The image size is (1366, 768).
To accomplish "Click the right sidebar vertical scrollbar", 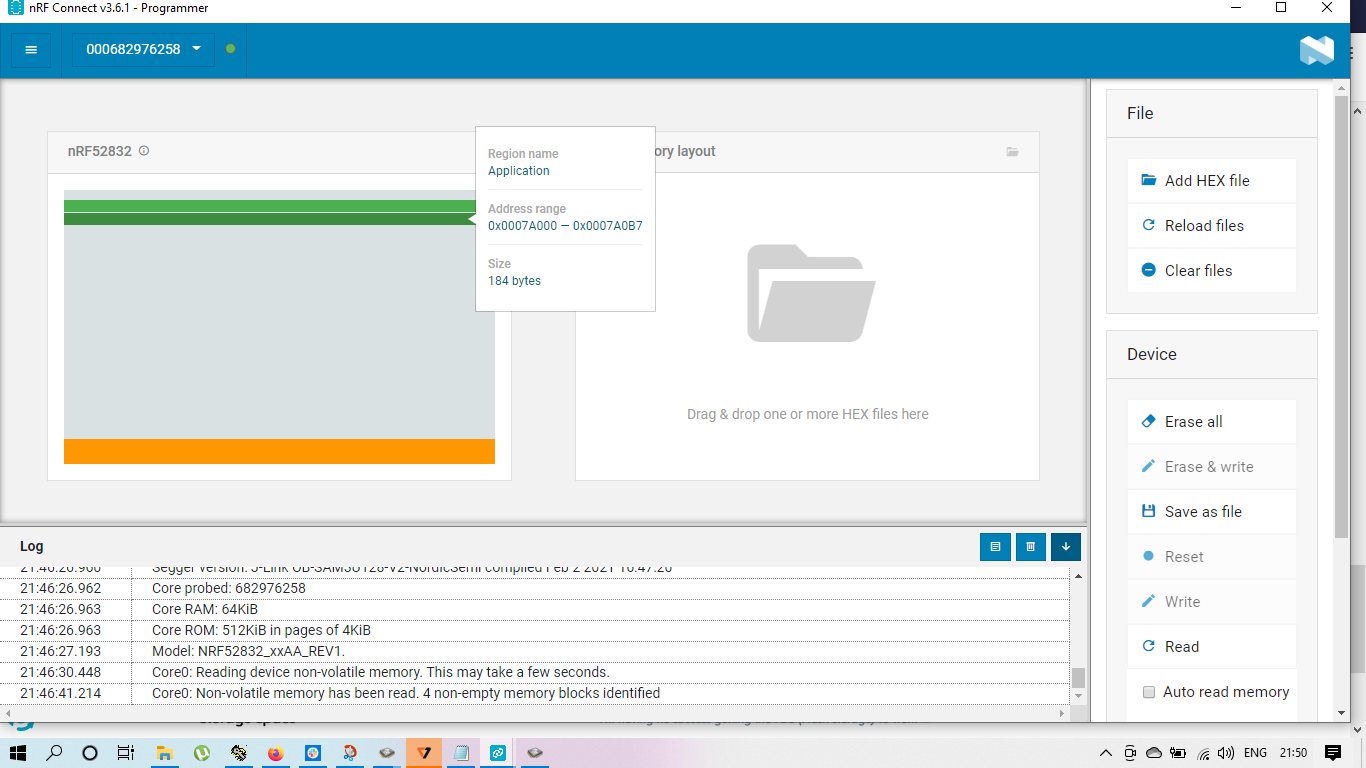I will (x=1342, y=315).
